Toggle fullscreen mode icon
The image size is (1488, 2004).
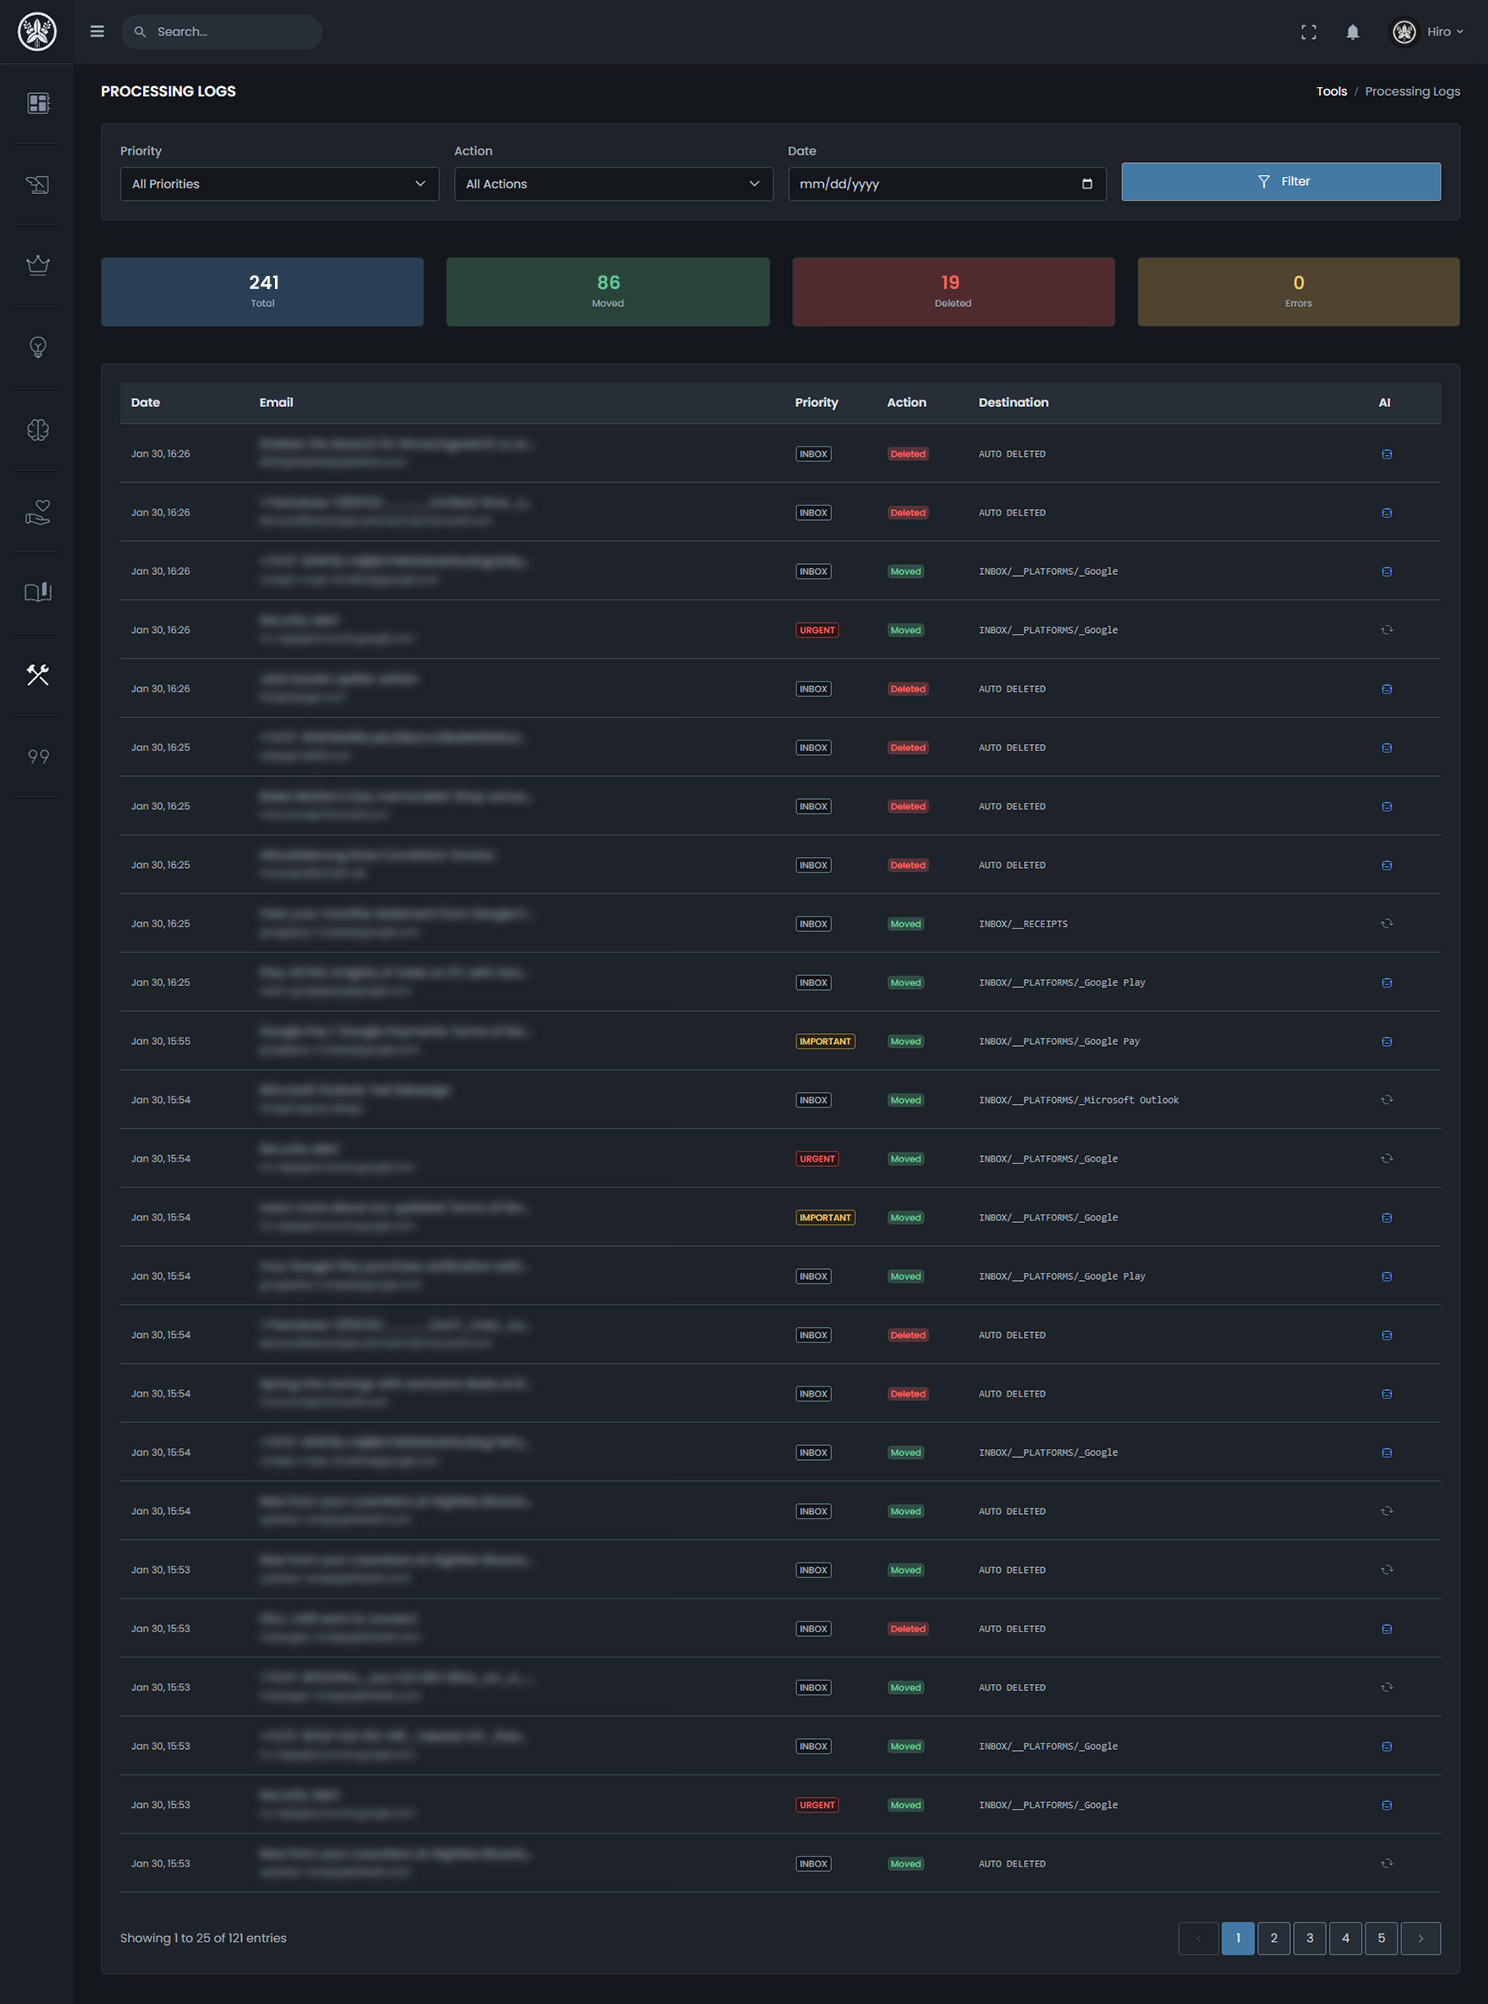[x=1308, y=32]
